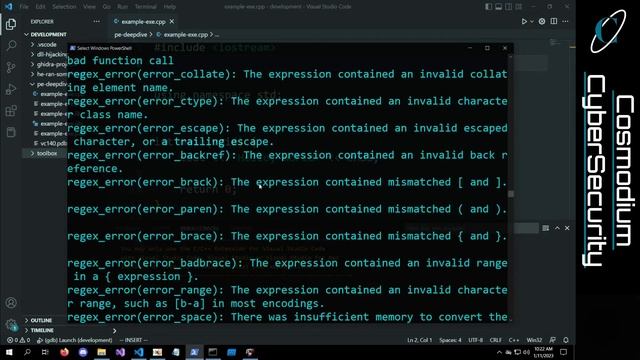
Task: Toggle the primary side bar layout icon
Action: [x=489, y=7]
